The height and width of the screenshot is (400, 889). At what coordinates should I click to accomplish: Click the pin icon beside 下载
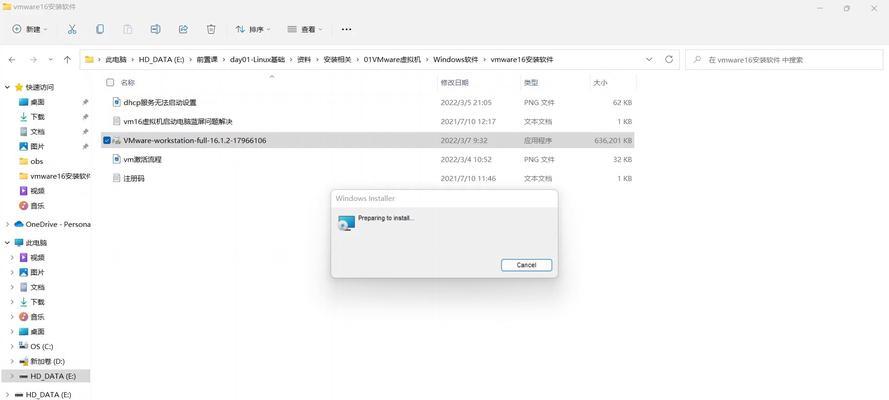(85, 117)
